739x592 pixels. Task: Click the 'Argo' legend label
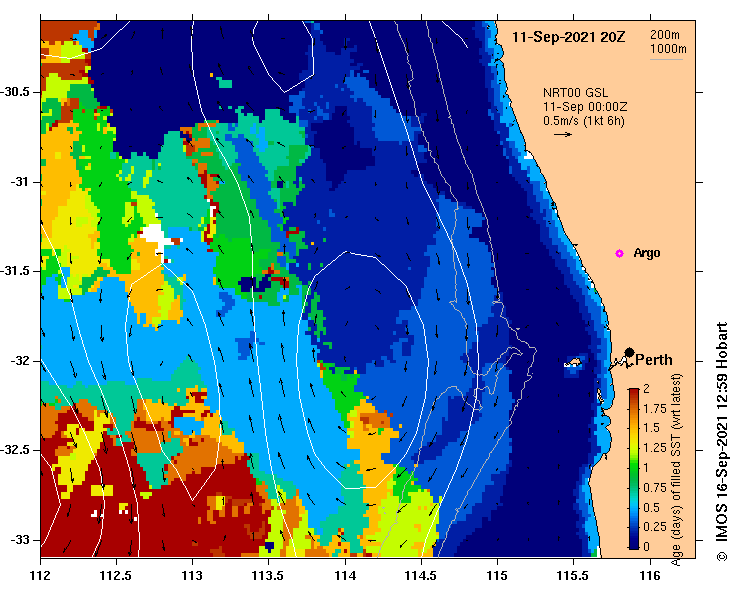647,253
